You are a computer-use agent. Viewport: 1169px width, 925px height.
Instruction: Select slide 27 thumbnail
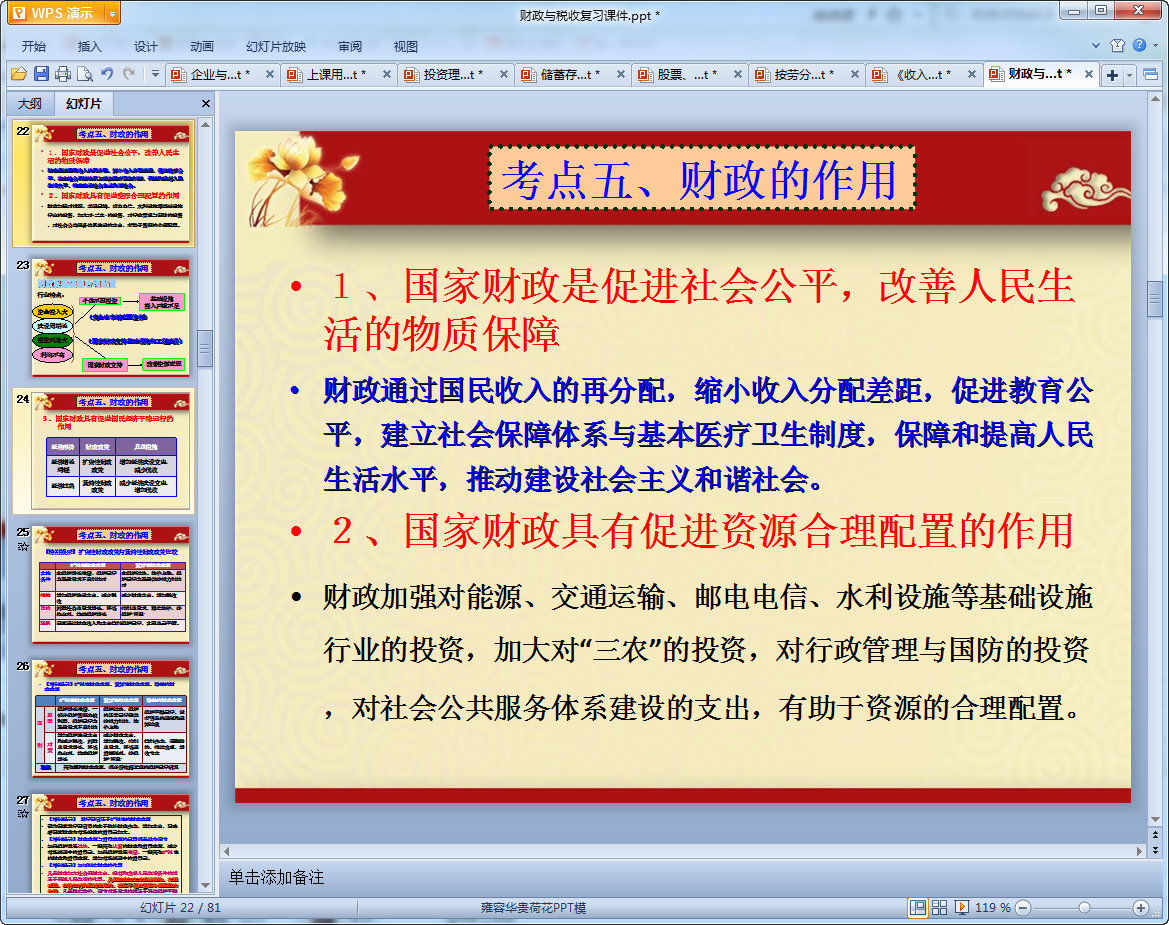tap(111, 843)
